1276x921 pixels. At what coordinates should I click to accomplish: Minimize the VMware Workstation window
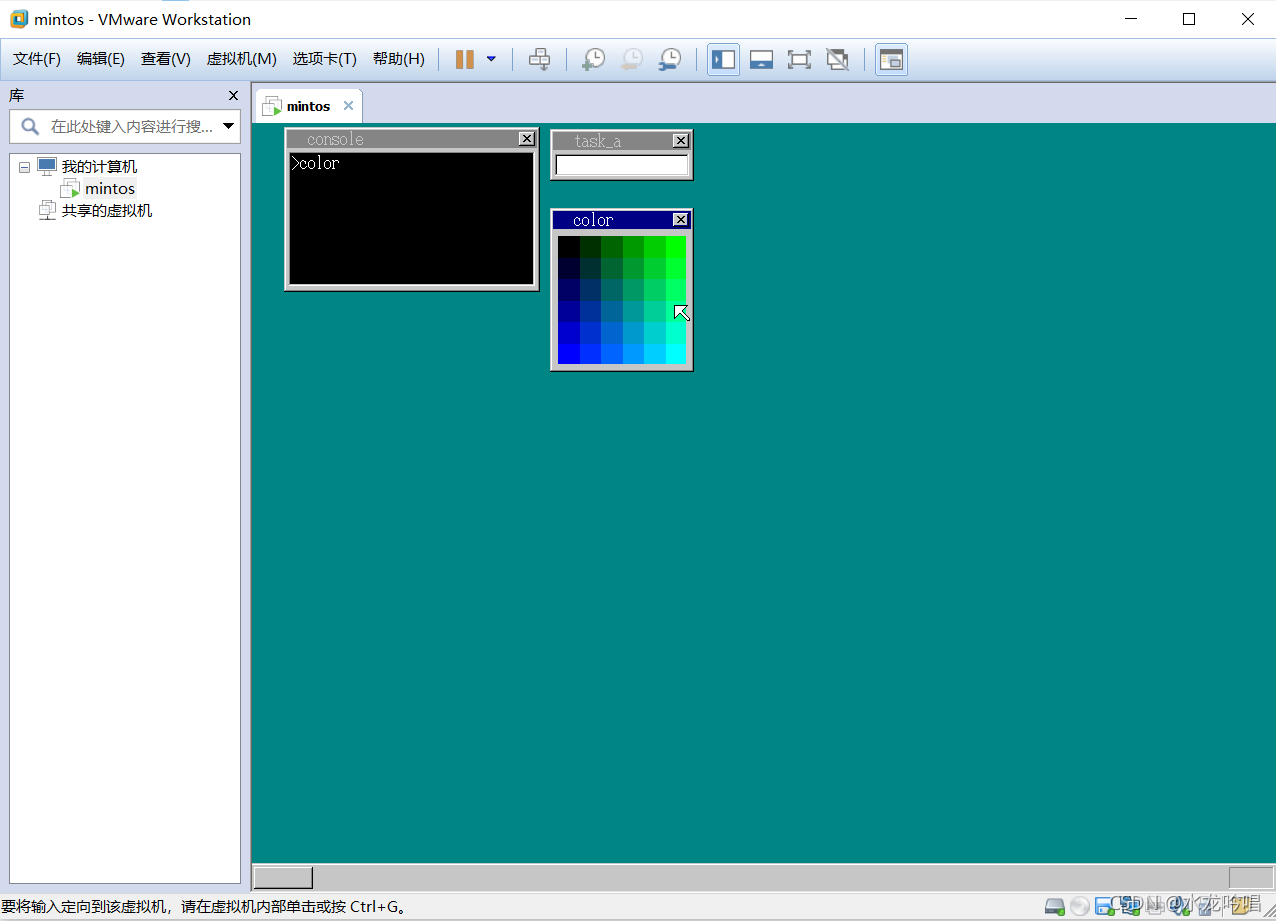(x=1131, y=19)
